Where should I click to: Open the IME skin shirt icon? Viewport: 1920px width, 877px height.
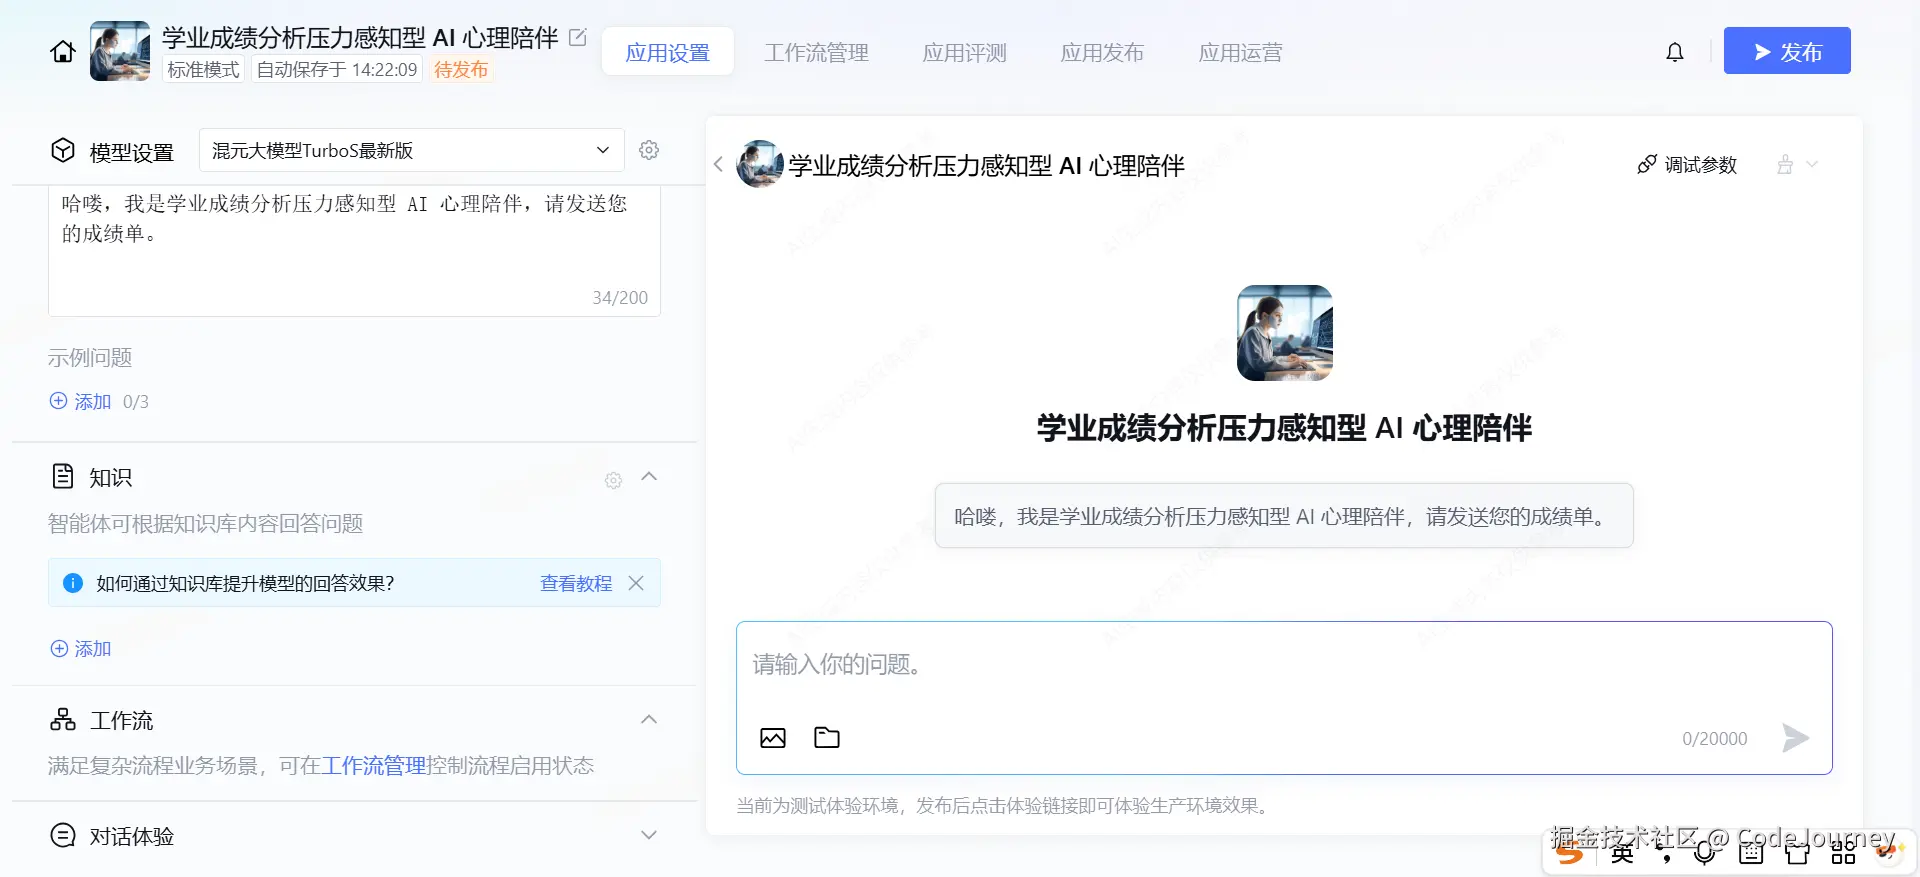tap(1797, 852)
